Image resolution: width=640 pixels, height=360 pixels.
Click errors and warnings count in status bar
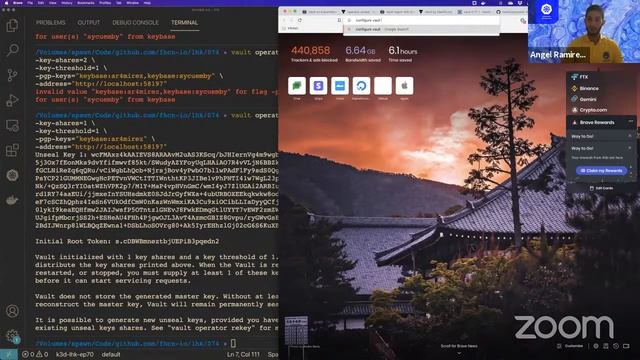[x=35, y=354]
